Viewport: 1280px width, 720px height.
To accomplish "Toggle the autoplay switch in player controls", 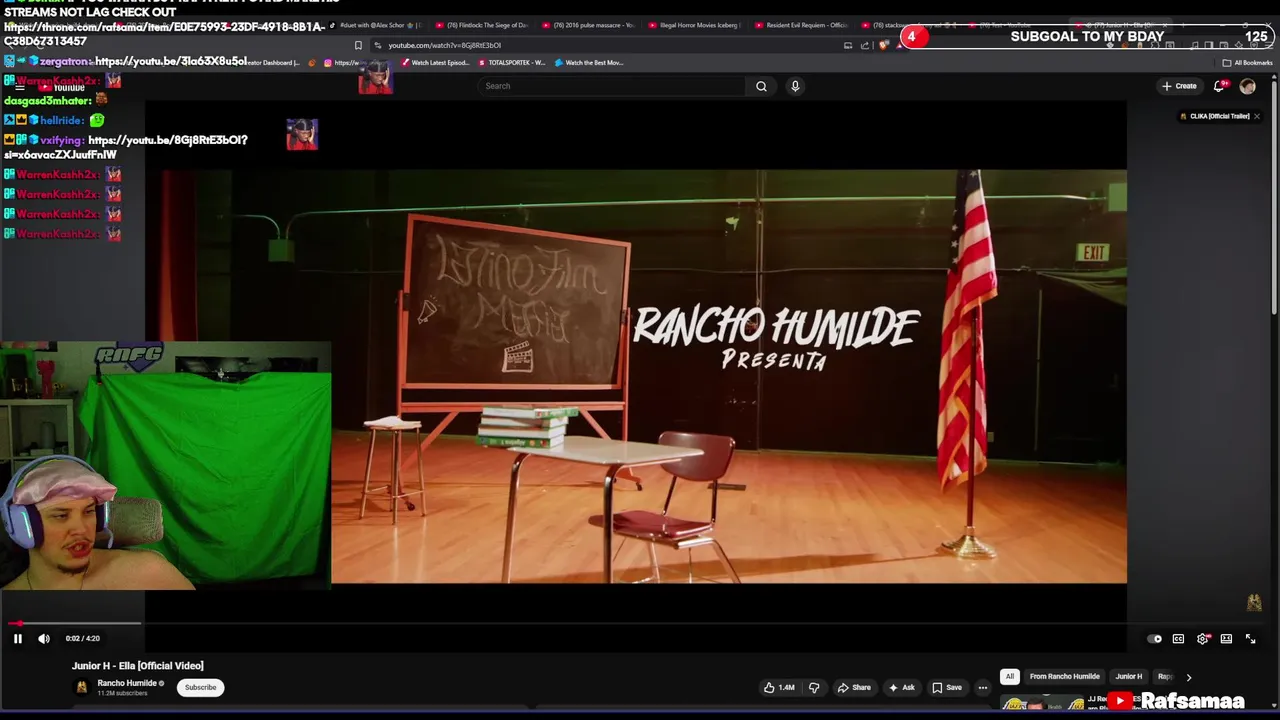I will (x=1155, y=639).
